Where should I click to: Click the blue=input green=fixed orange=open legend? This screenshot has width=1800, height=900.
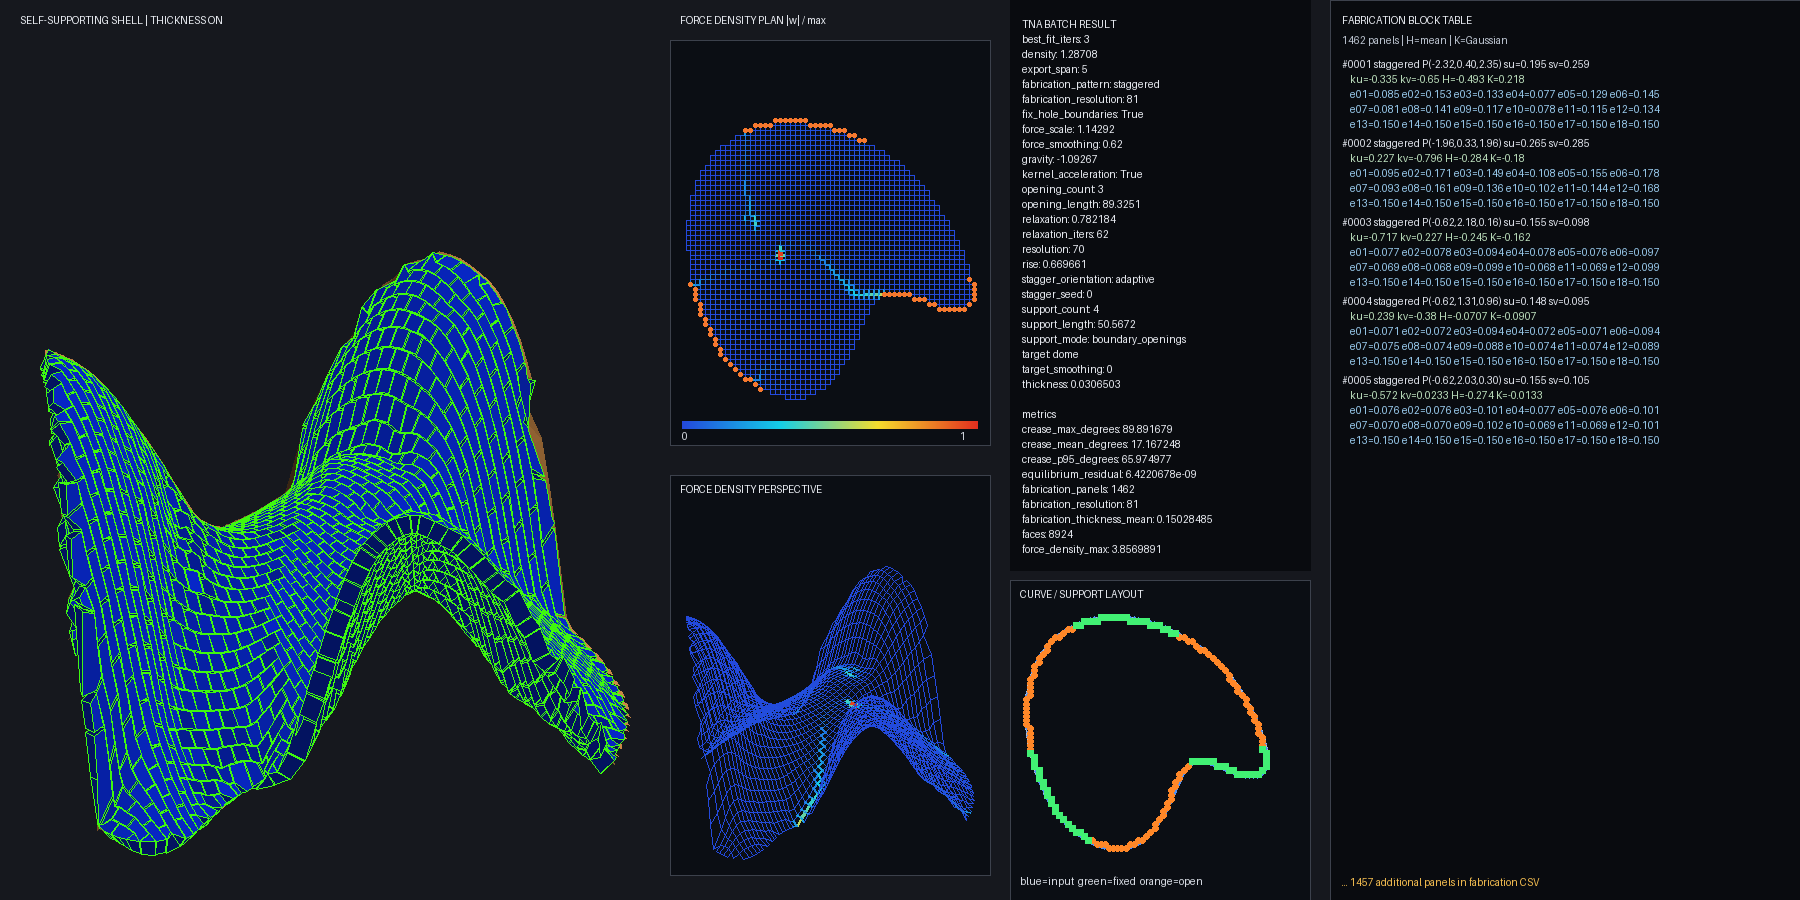click(1111, 881)
